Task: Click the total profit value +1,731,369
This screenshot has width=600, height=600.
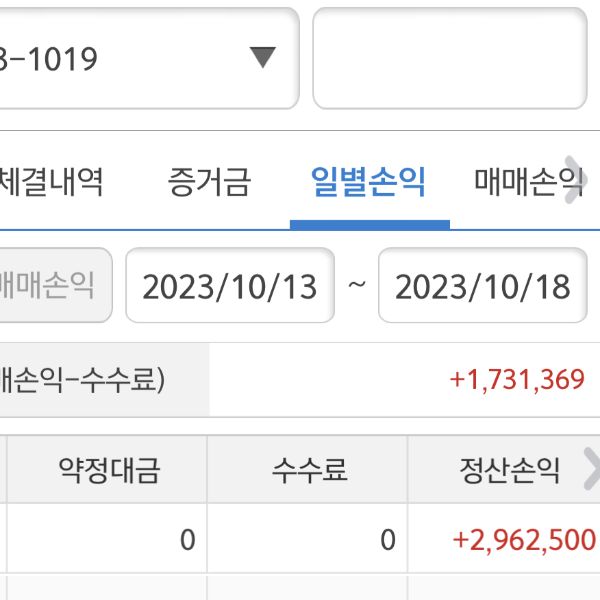Action: (x=516, y=380)
